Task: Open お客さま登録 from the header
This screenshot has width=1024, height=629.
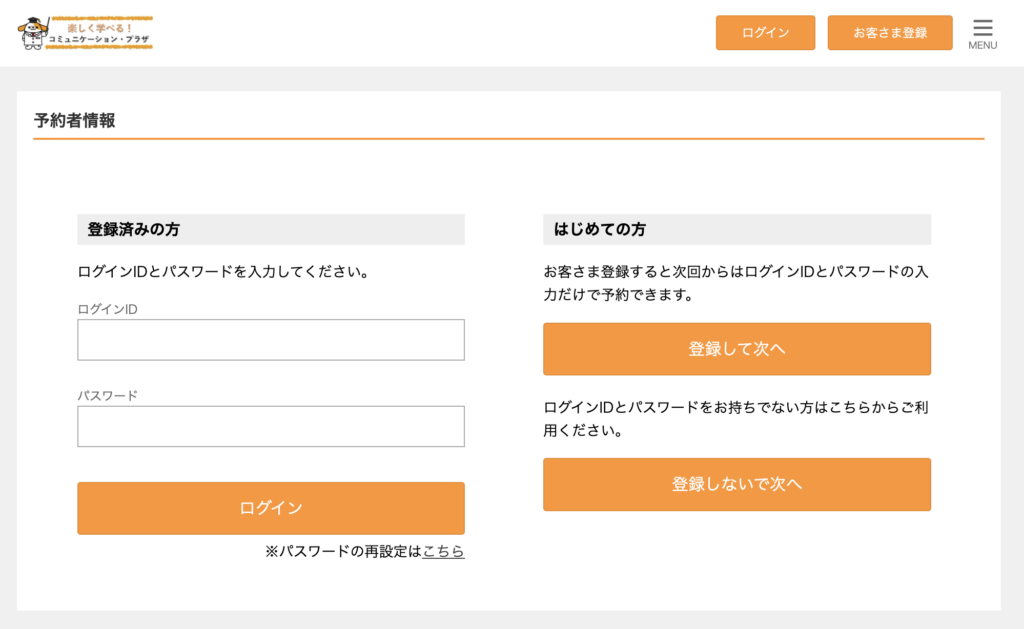Action: pos(889,33)
